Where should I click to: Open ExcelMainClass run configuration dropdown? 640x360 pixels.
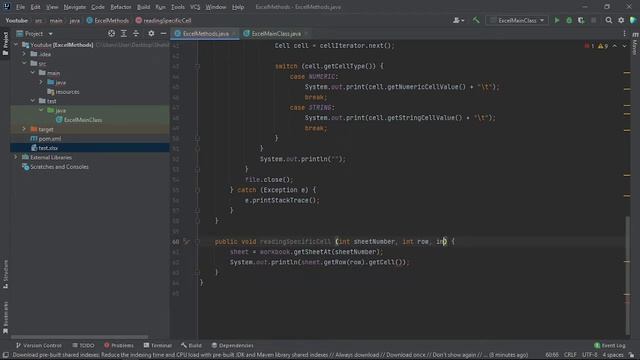point(517,20)
